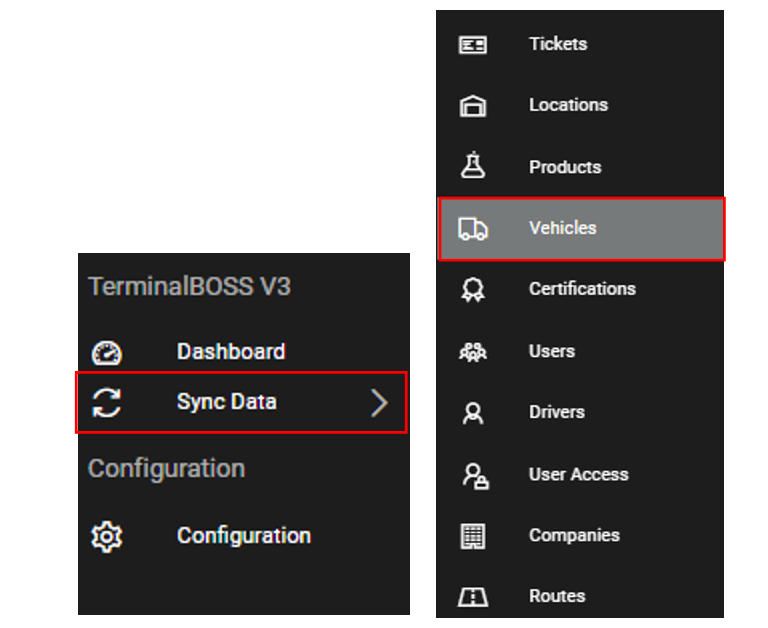Click the Users group icon
Screen dimensions: 768x628
pos(473,352)
